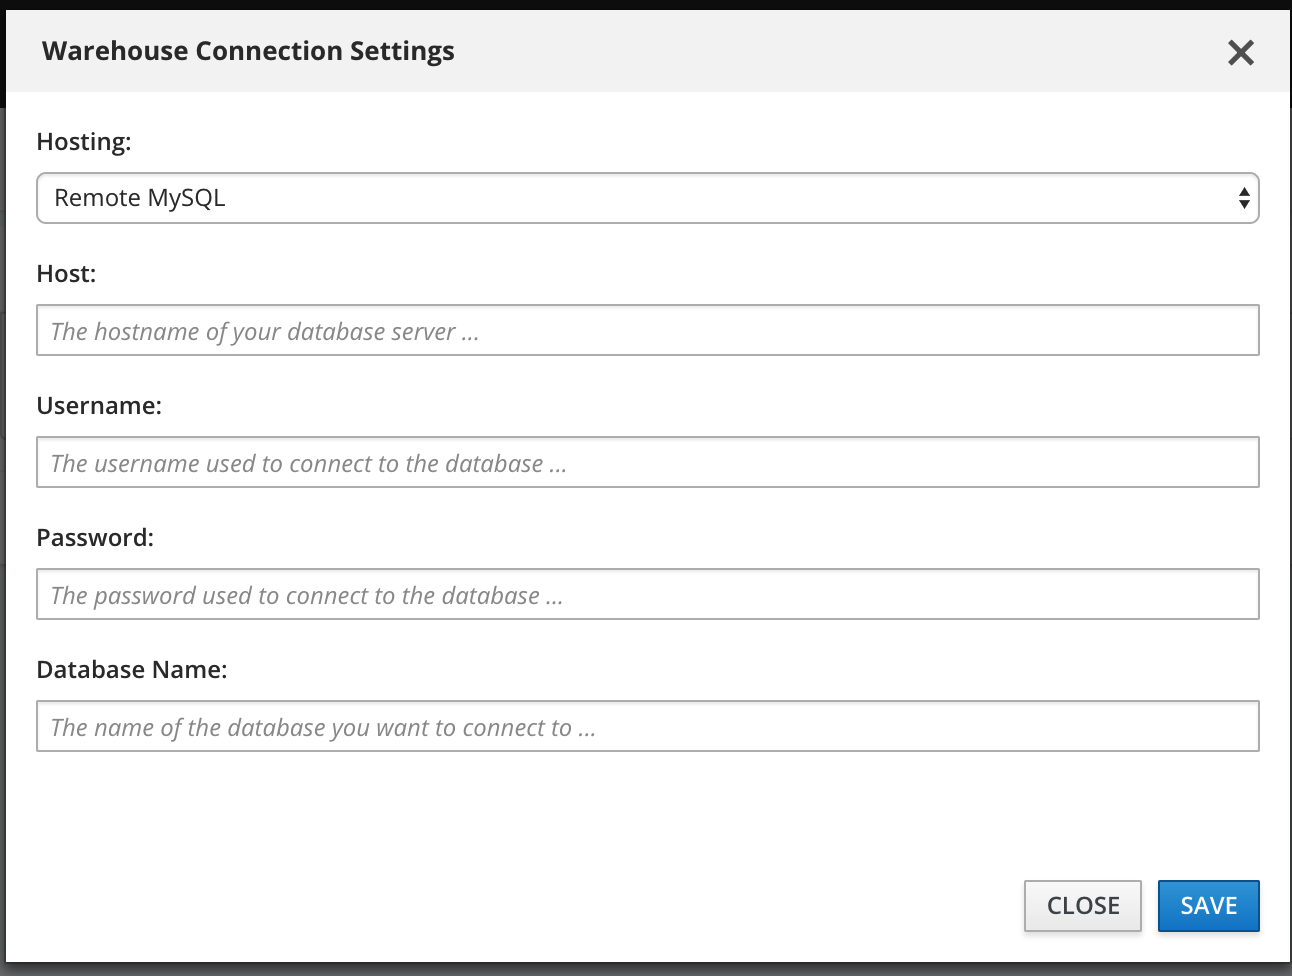Click the "Host:" label text
The width and height of the screenshot is (1292, 976).
point(66,274)
